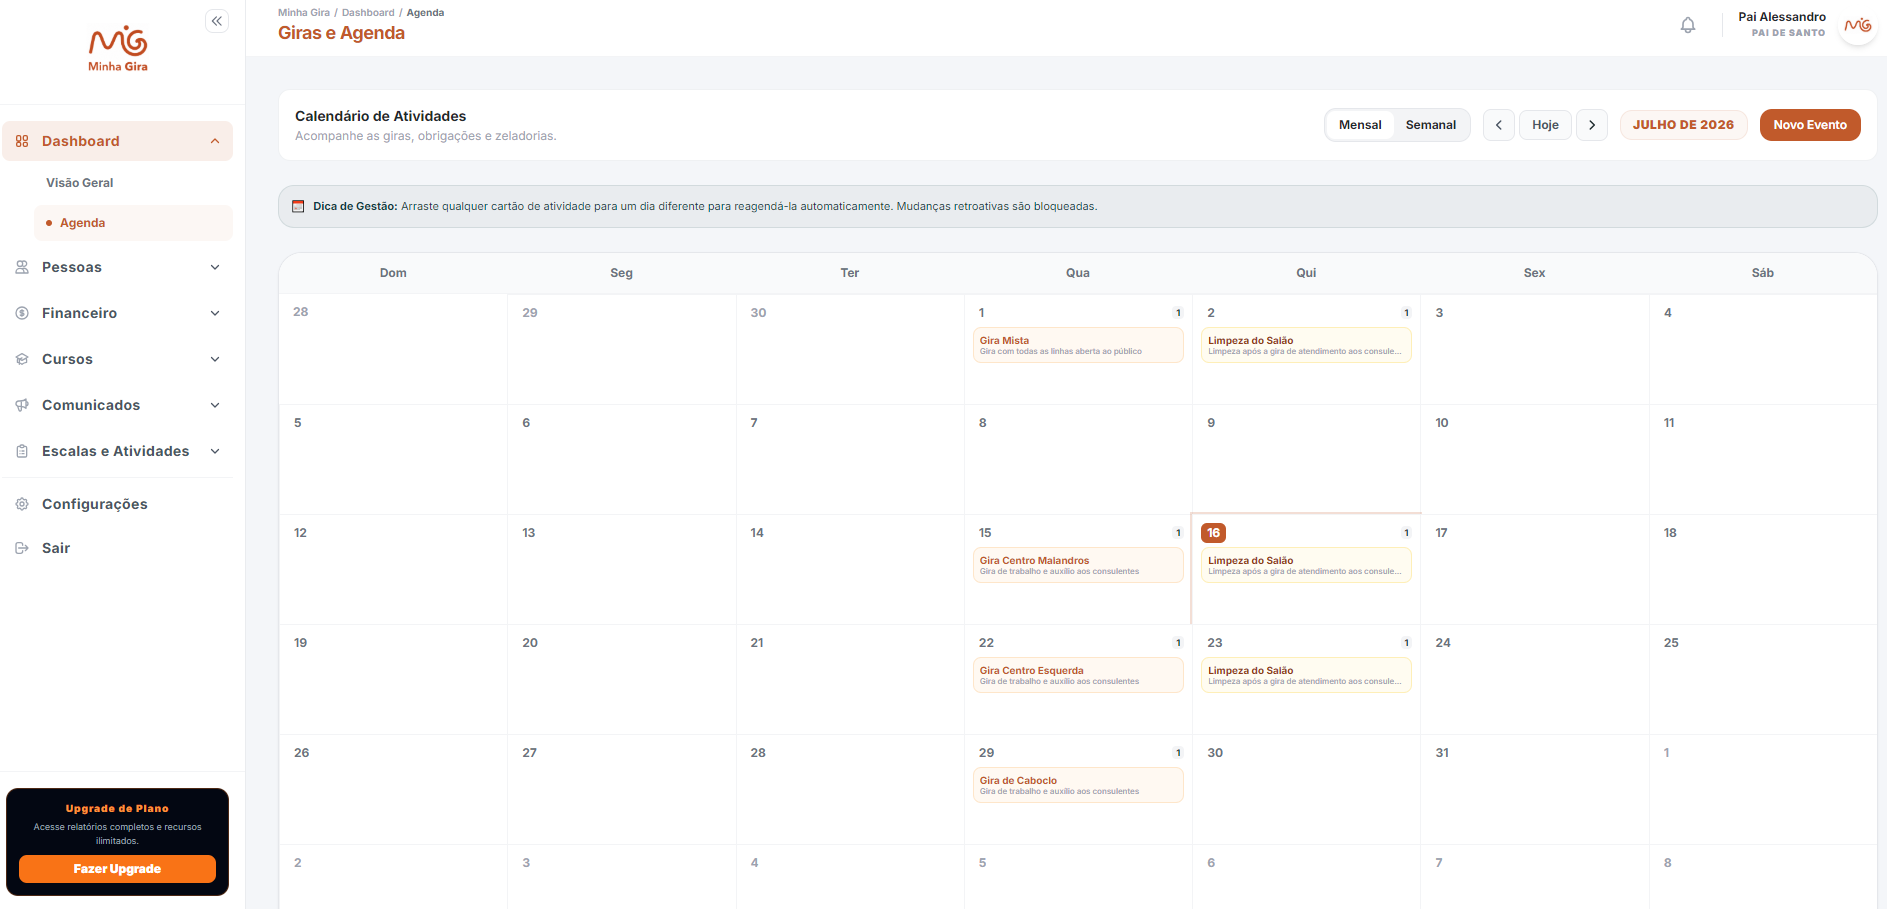Expand the Comunicados menu chevron

point(215,405)
